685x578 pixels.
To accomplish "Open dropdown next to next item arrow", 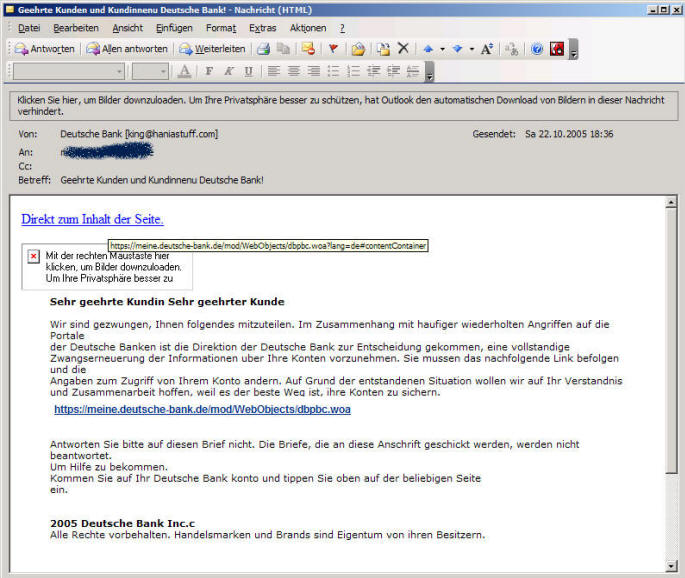I will 472,49.
